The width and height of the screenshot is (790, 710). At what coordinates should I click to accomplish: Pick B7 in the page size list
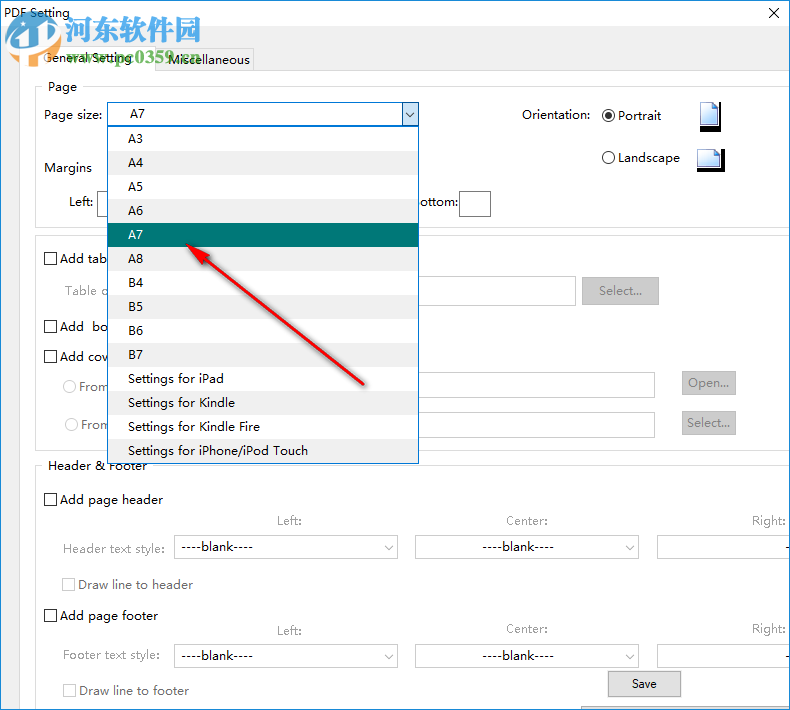point(263,355)
